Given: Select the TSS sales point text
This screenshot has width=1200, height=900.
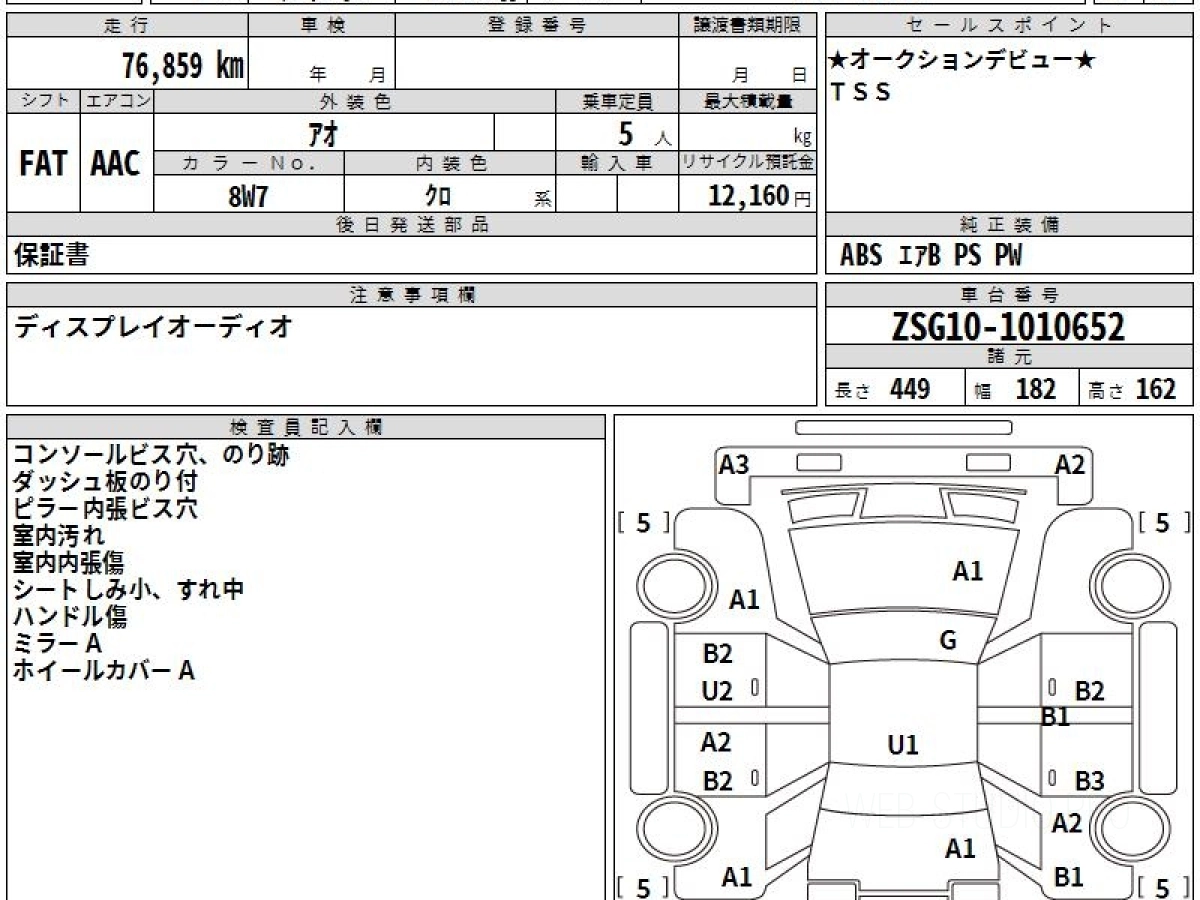Looking at the screenshot, I should click(861, 93).
